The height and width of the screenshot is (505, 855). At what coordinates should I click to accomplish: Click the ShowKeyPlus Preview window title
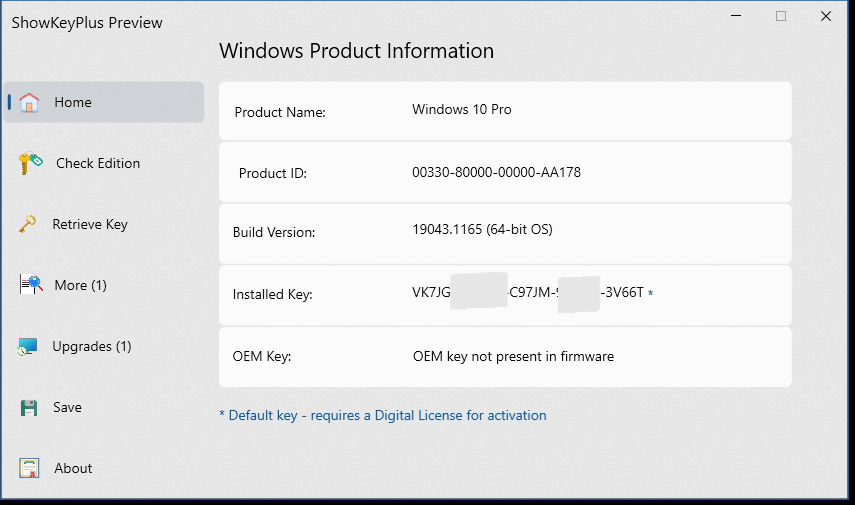tap(87, 23)
